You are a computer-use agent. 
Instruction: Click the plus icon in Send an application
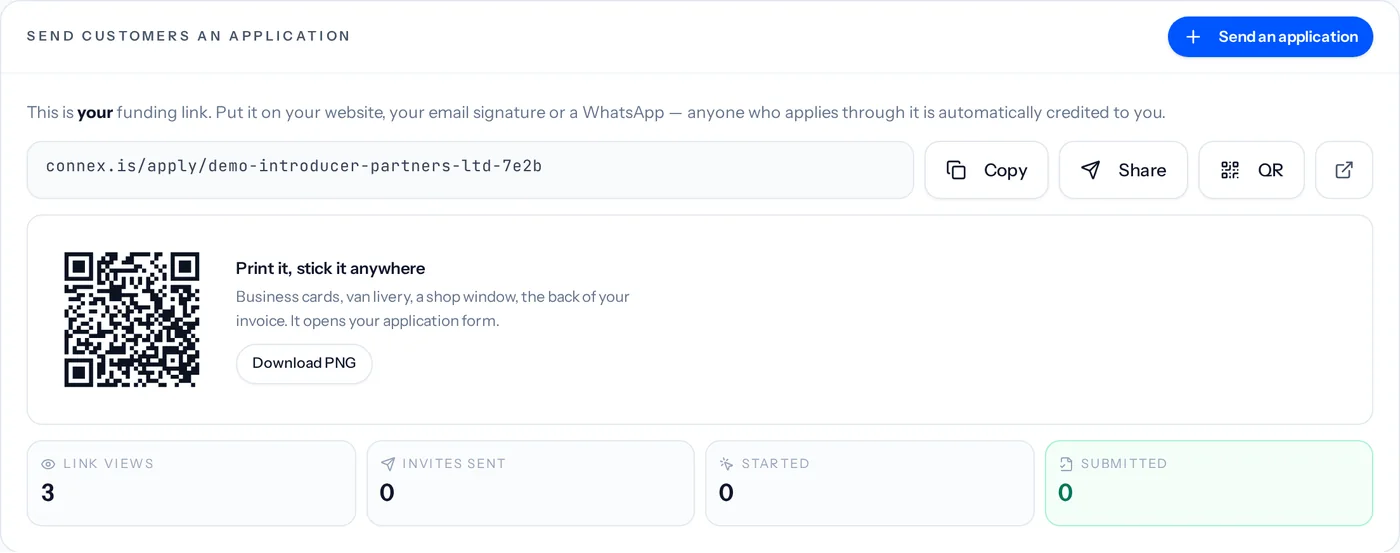coord(1192,37)
